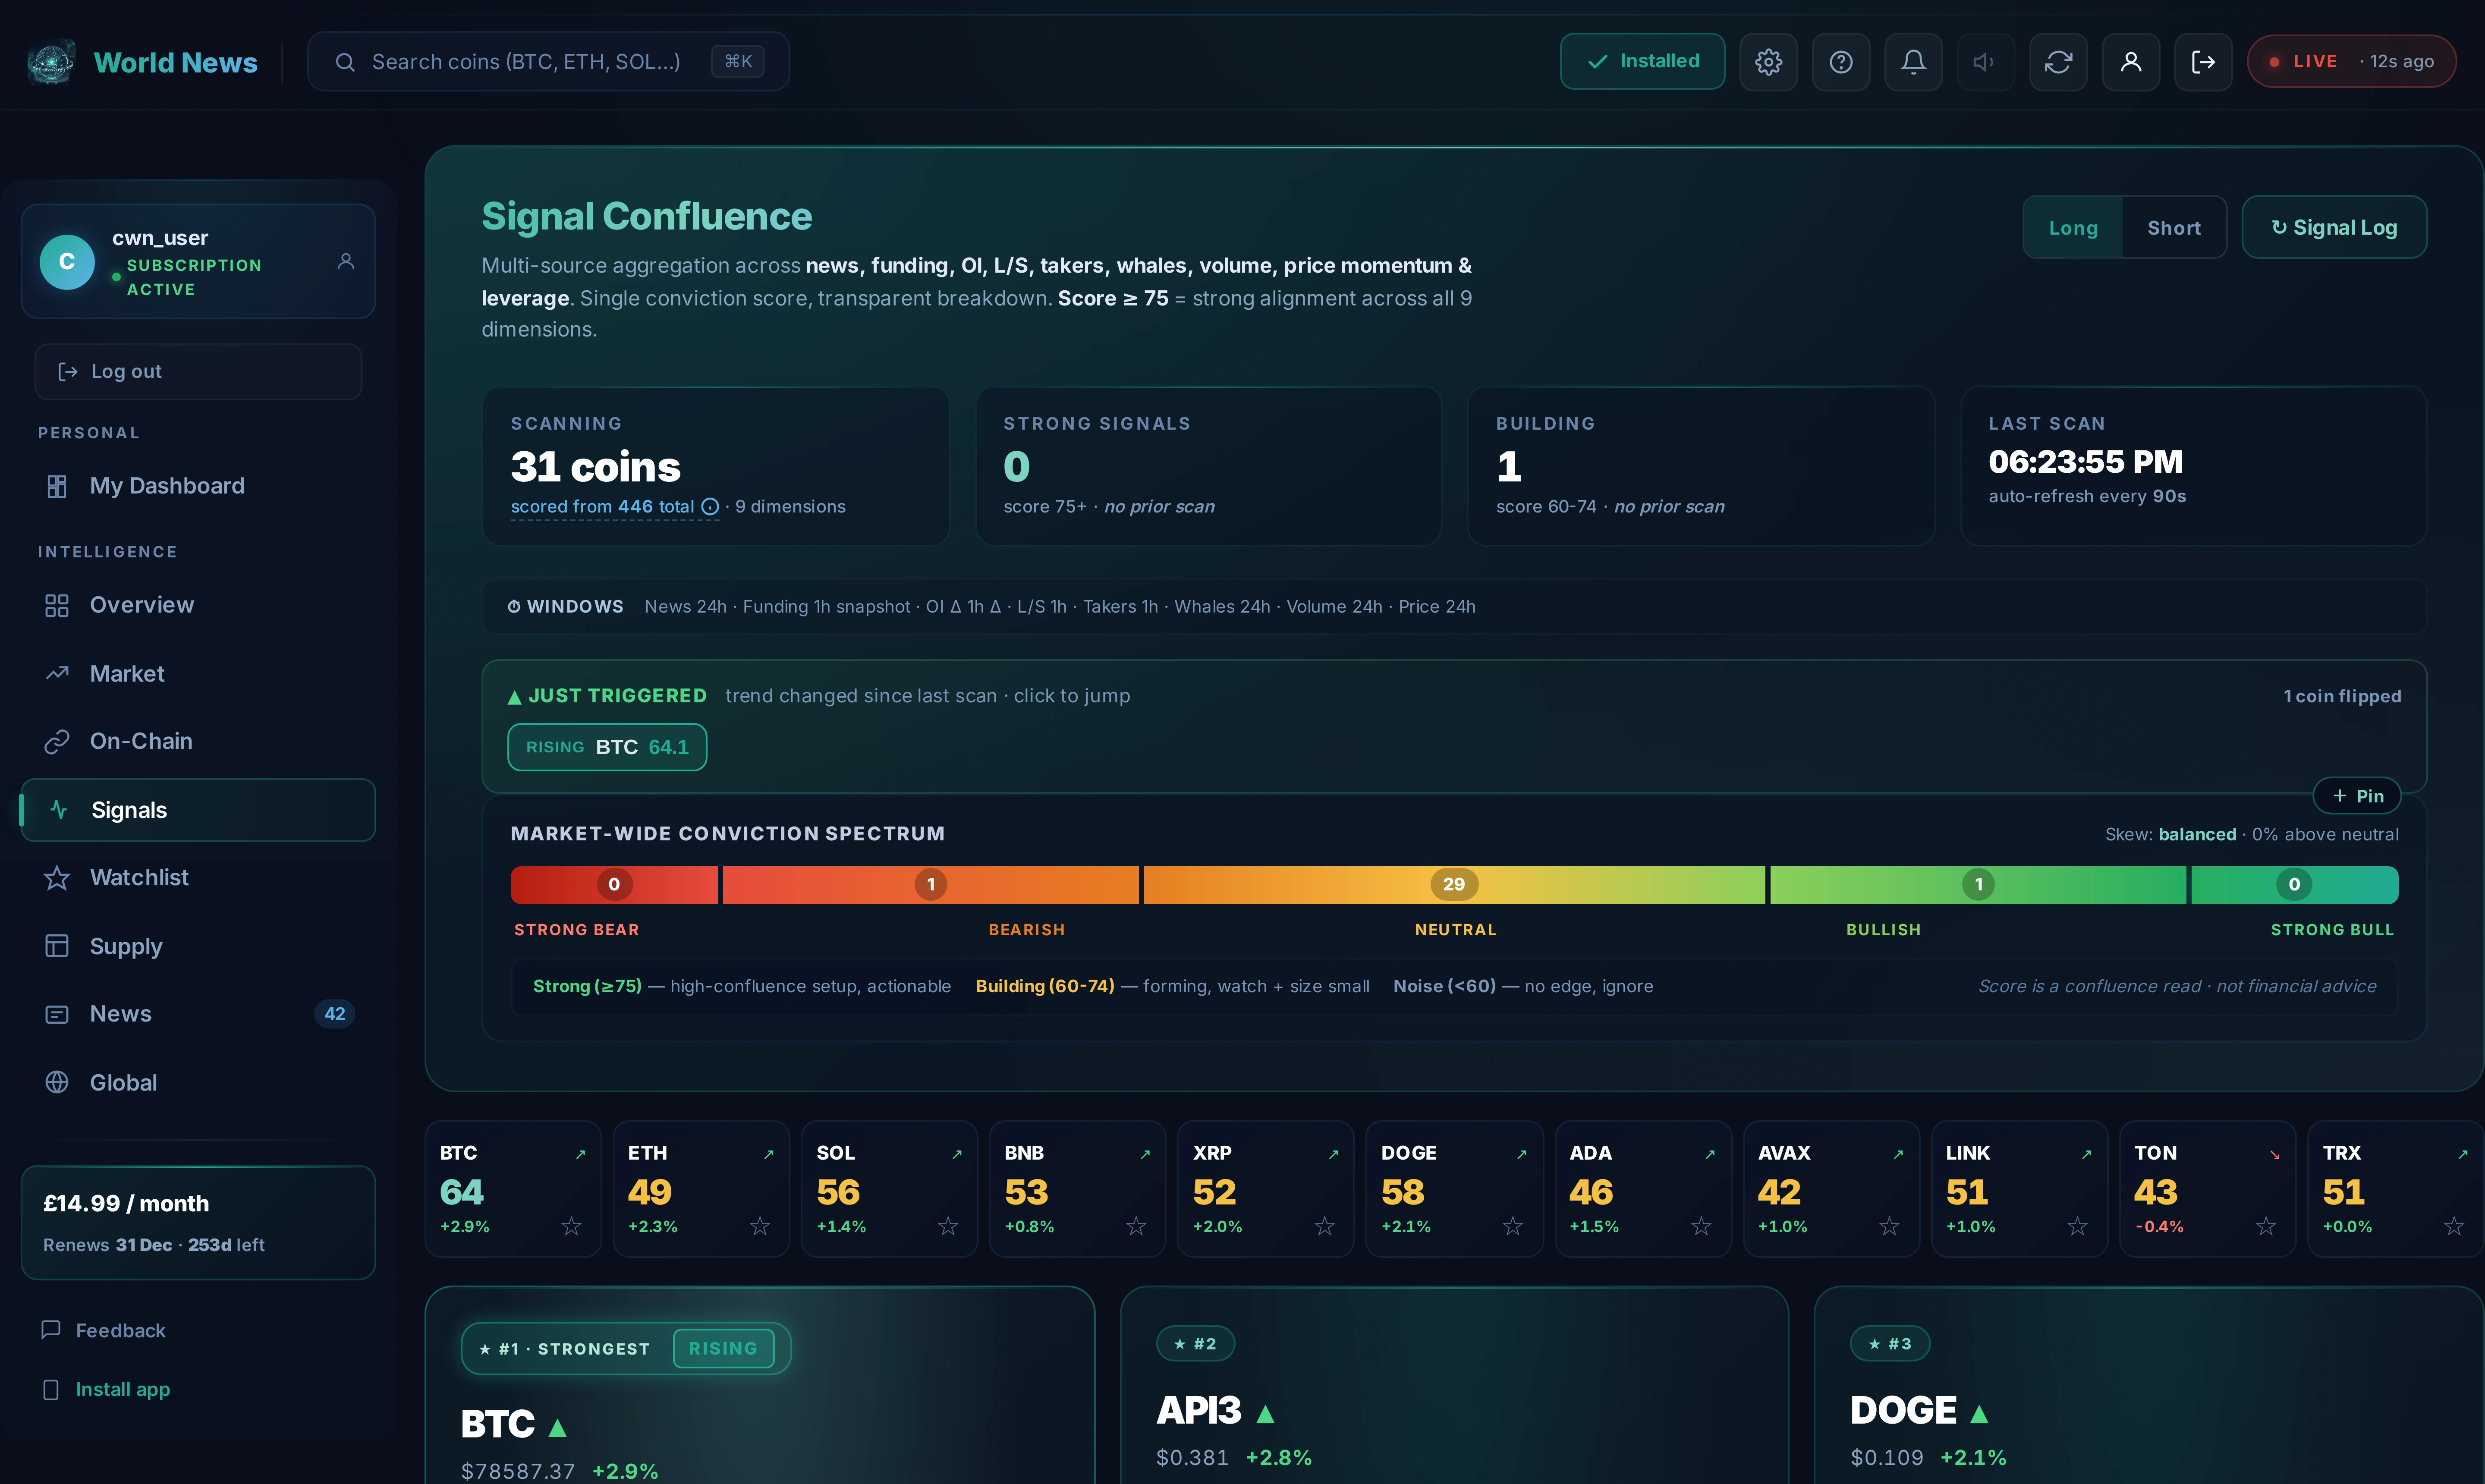Star DOGE in the coin score strip

tap(1513, 1226)
